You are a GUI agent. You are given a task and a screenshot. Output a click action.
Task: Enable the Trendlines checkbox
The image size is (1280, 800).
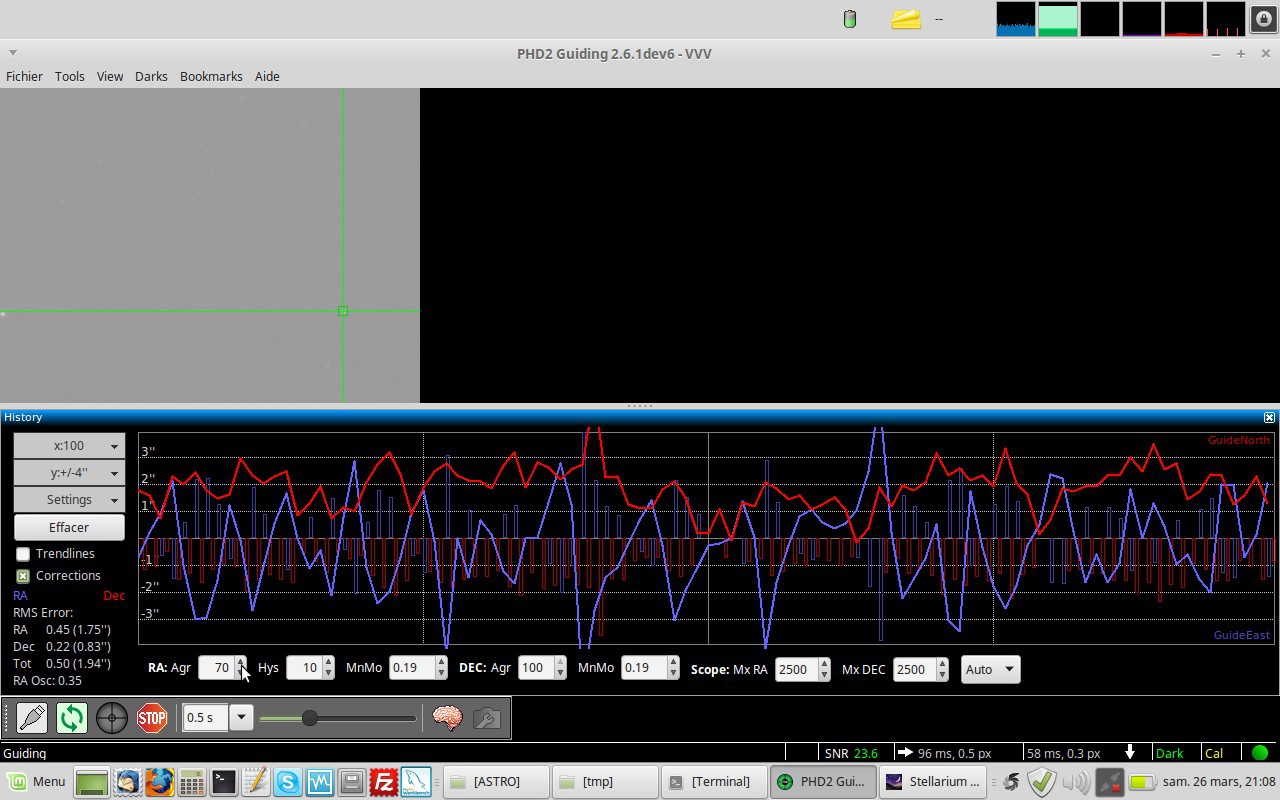(x=23, y=554)
